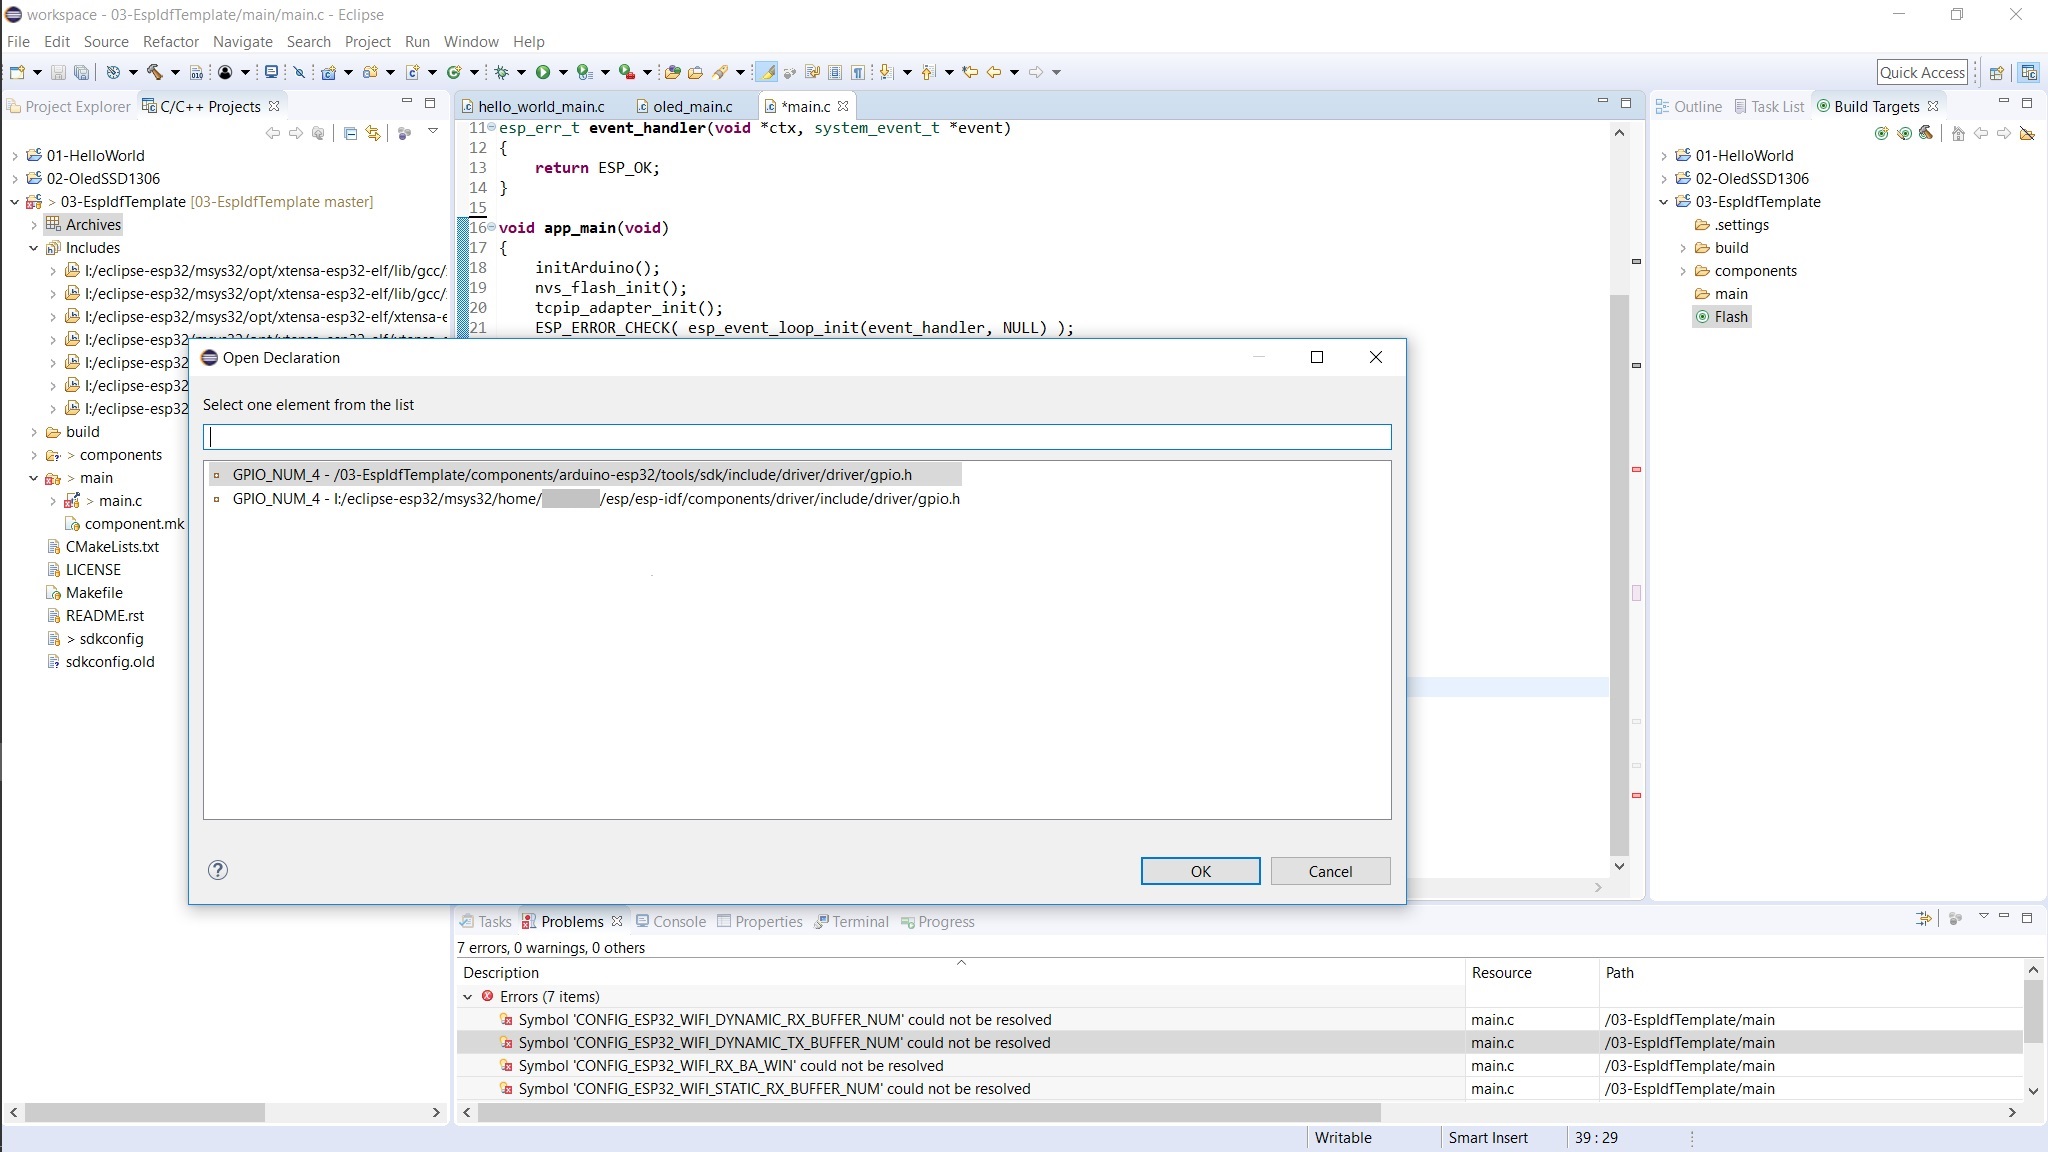Expand the Errors section in Problems tab

click(x=468, y=996)
